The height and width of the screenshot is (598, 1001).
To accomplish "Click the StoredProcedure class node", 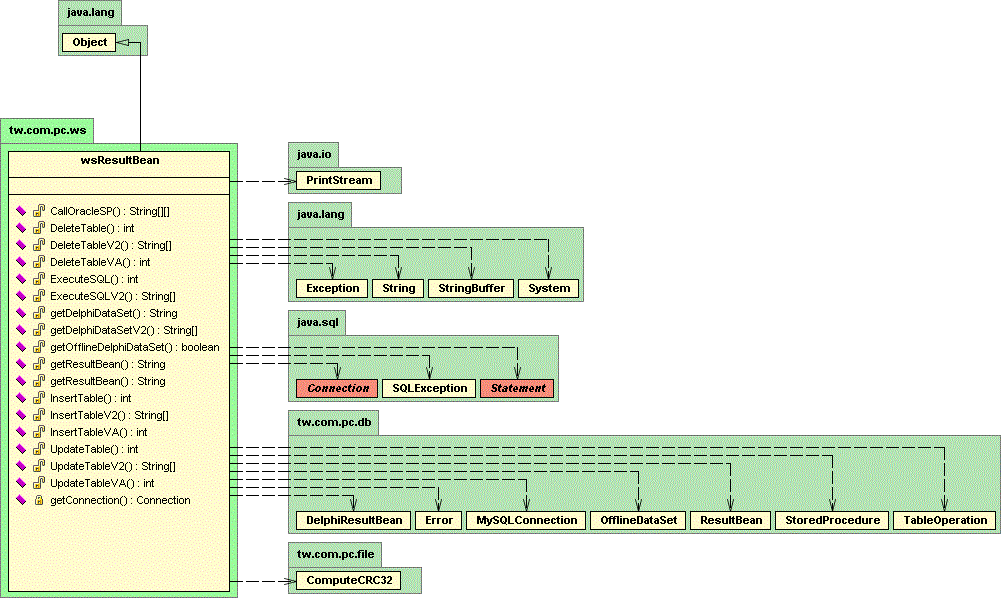I will [831, 520].
